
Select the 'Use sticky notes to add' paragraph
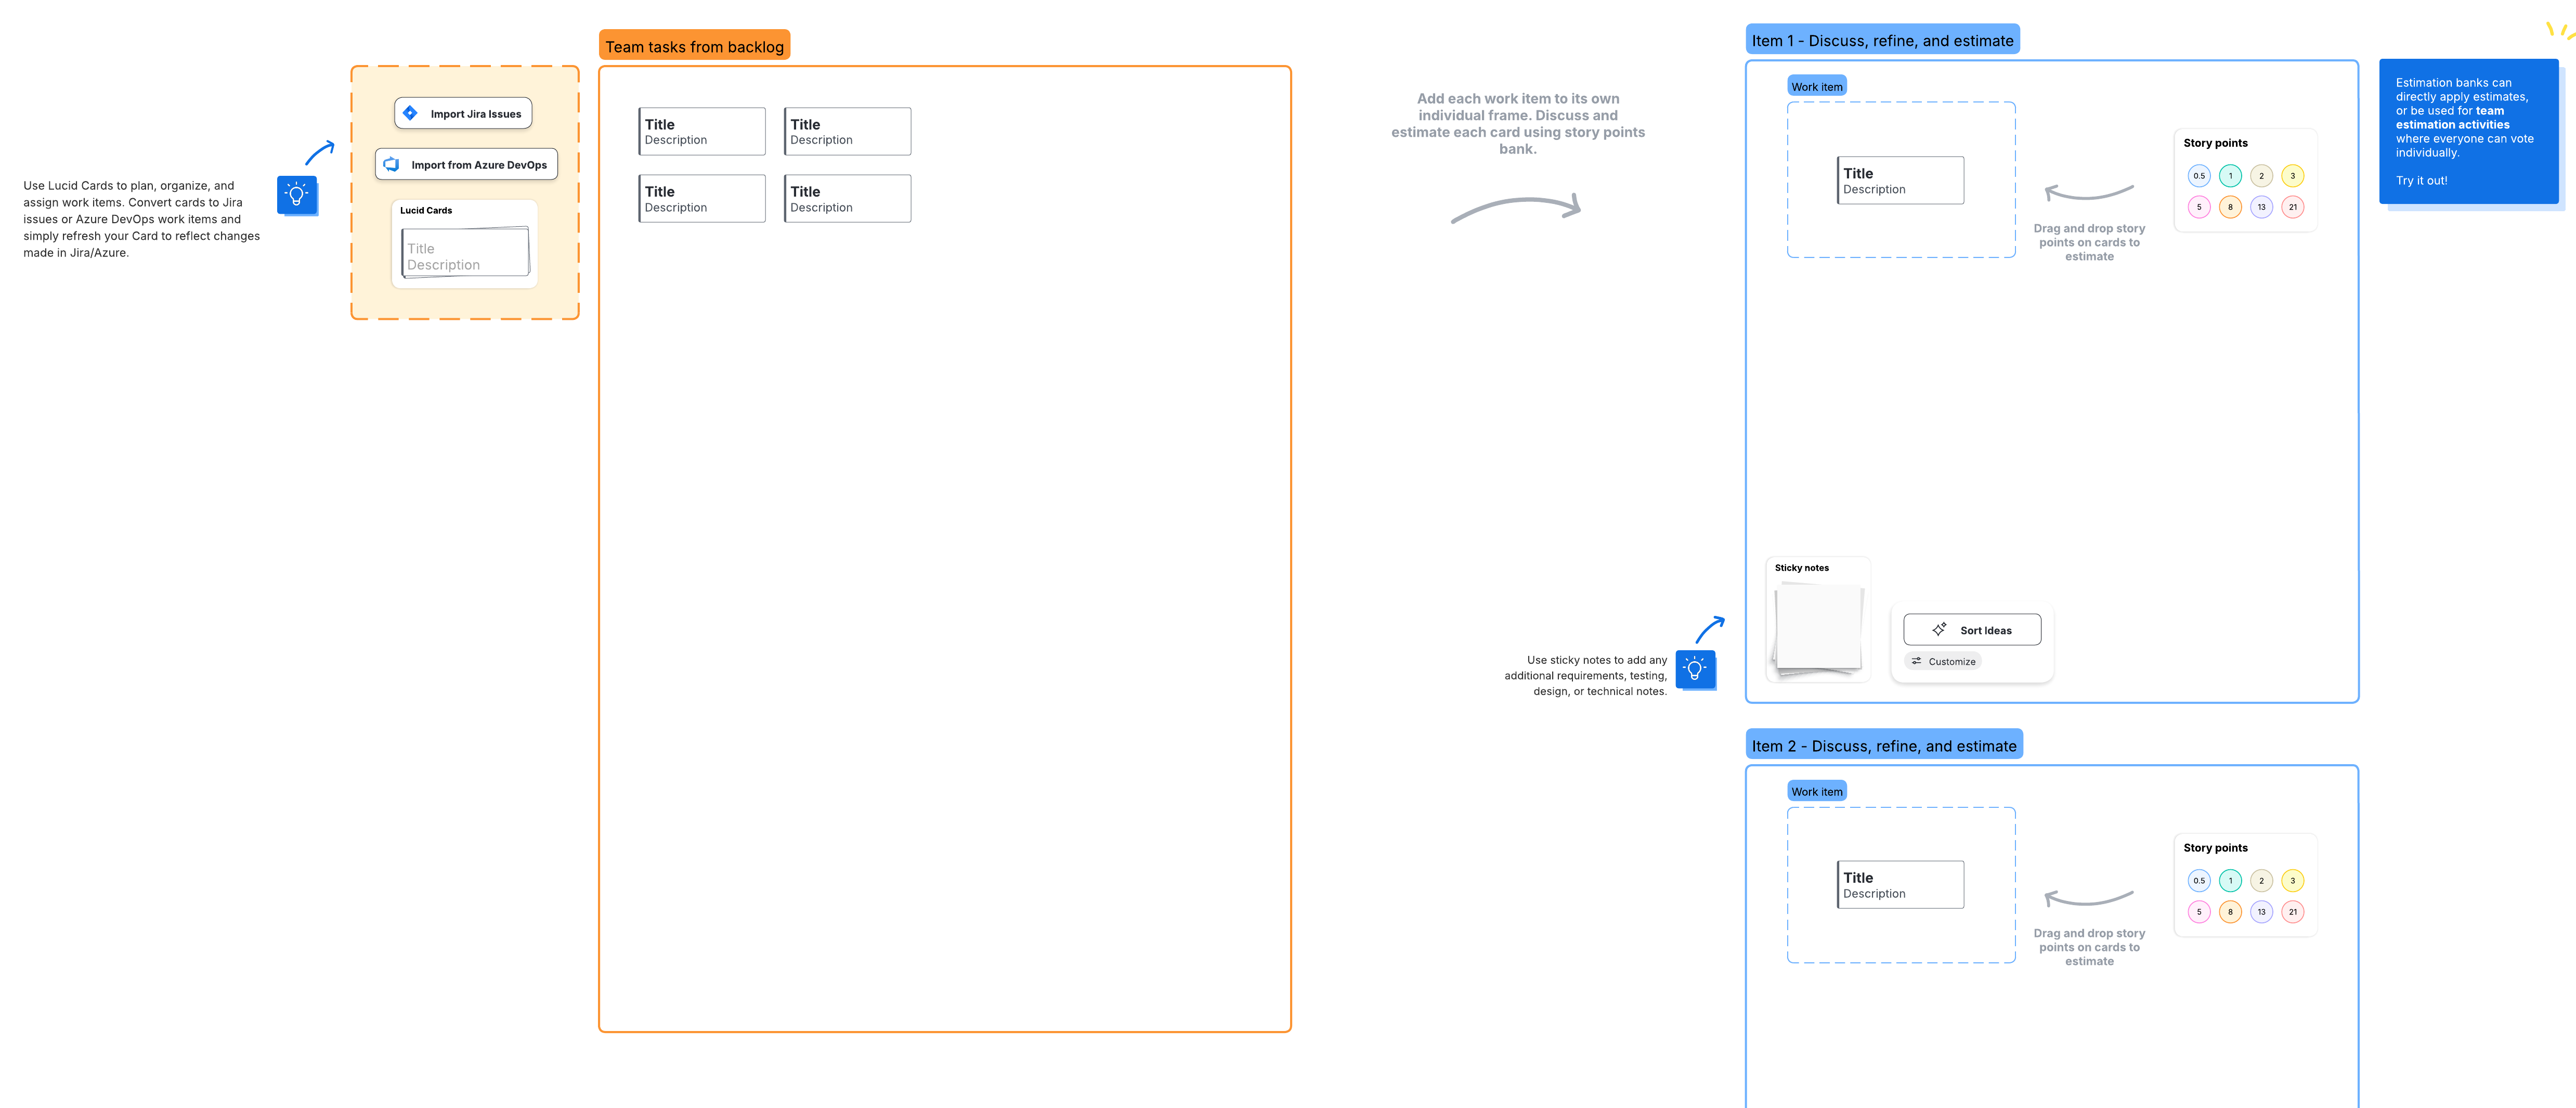click(1585, 676)
